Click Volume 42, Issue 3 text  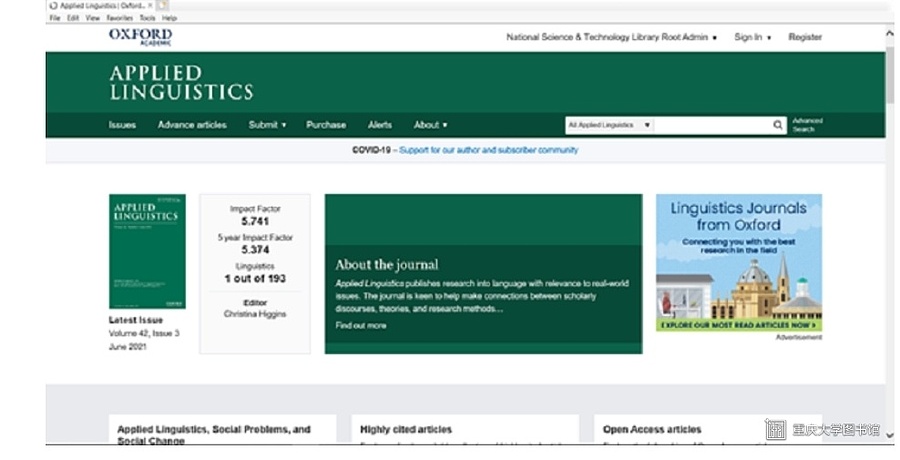[144, 333]
